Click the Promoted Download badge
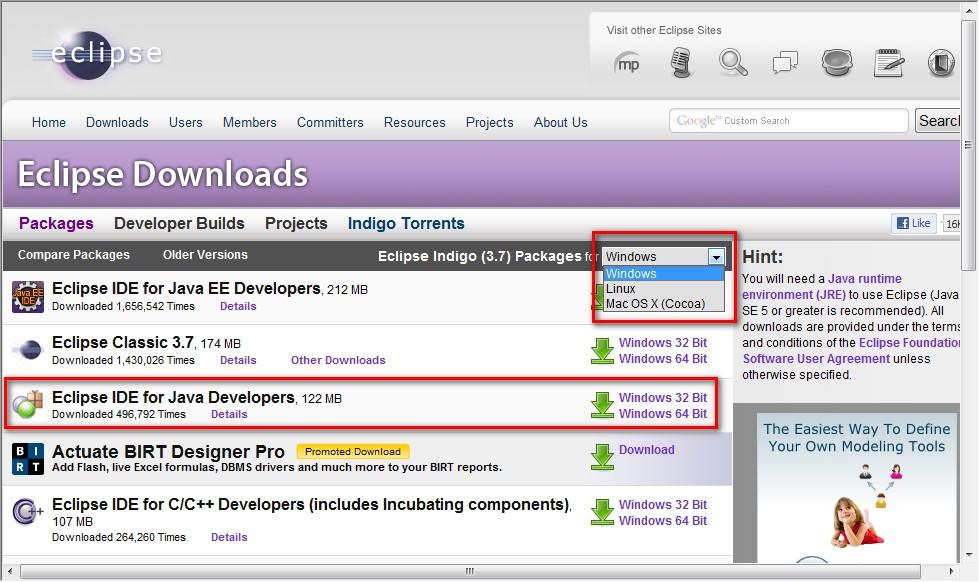Image resolution: width=979 pixels, height=582 pixels. 353,451
